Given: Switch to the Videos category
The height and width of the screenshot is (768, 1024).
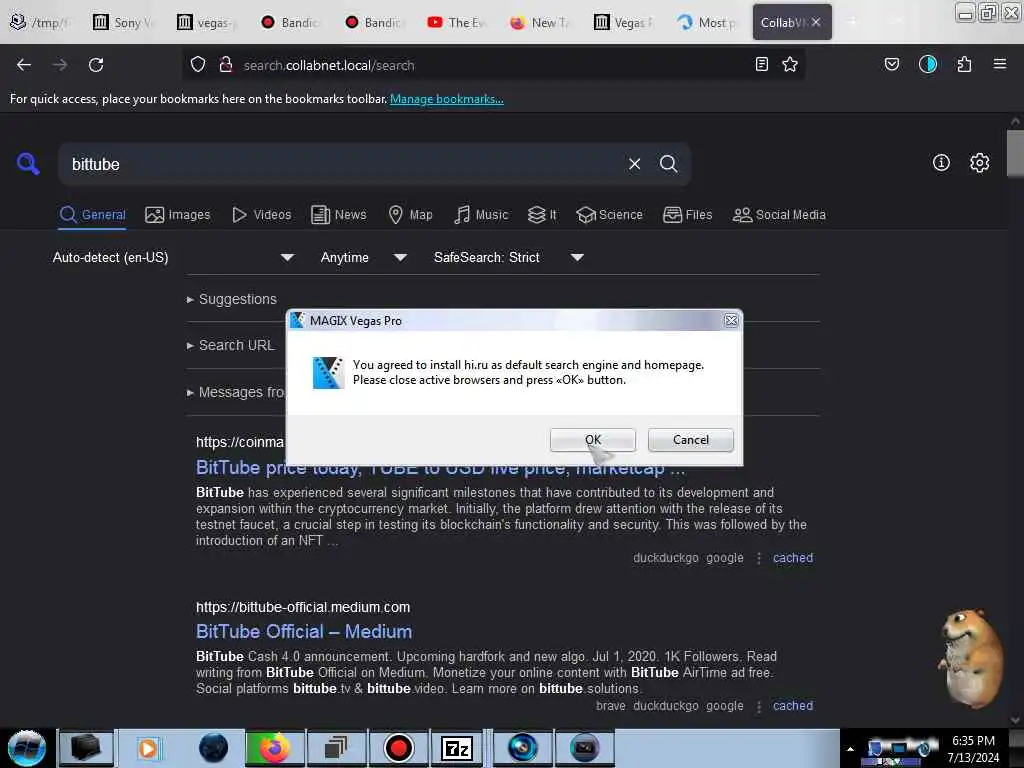Looking at the screenshot, I should point(261,215).
